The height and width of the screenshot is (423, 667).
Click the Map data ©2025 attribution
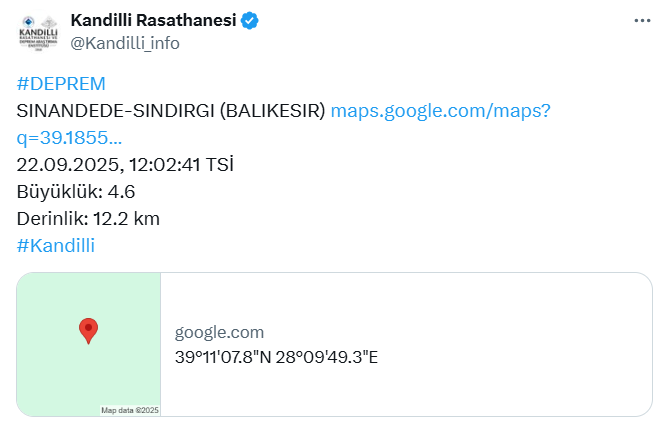(x=130, y=410)
